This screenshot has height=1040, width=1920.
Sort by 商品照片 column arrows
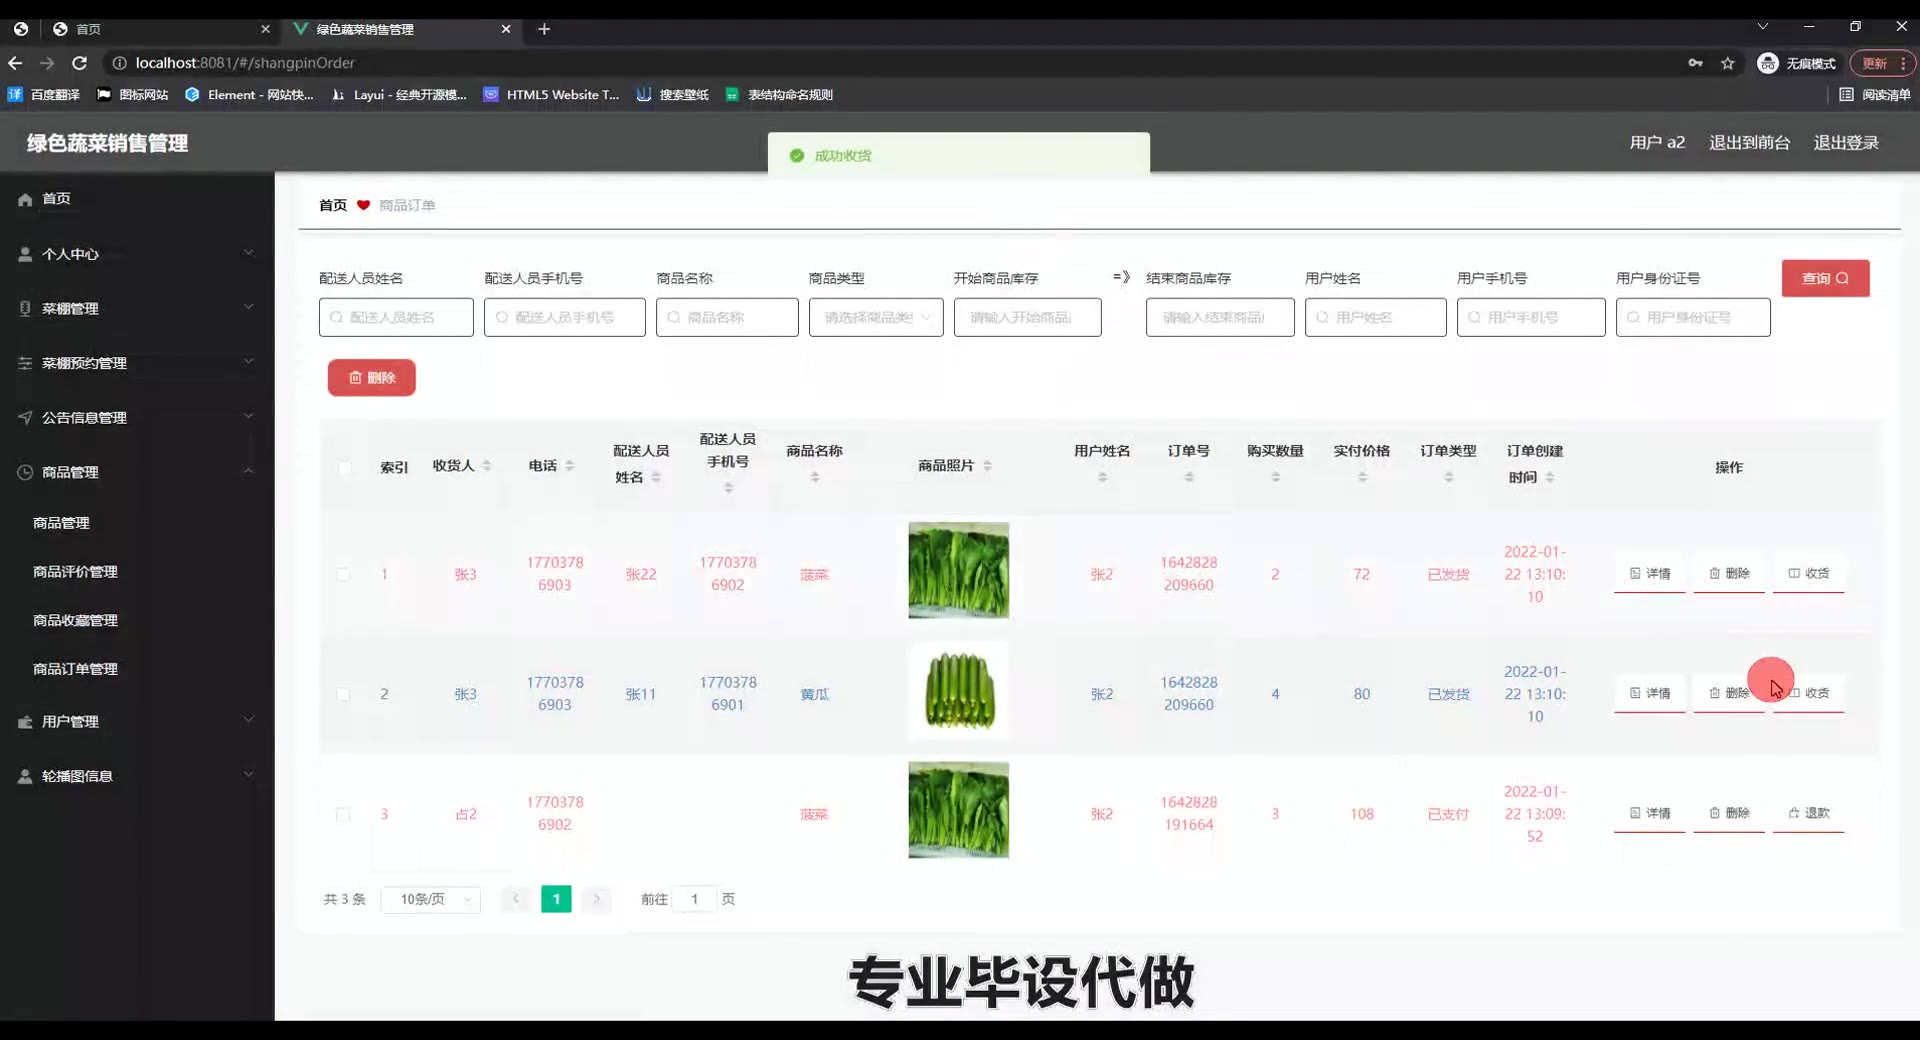[988, 465]
